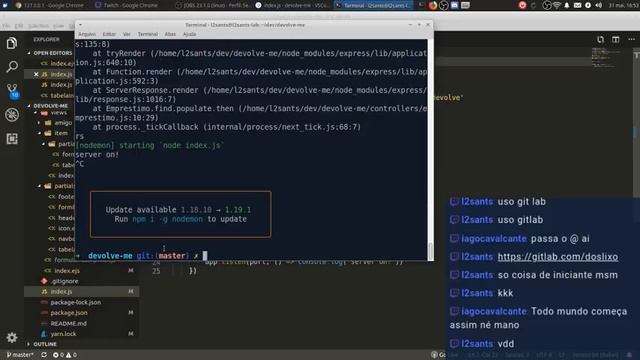Open the Terminal menu in the terminal window

pyautogui.click(x=148, y=34)
